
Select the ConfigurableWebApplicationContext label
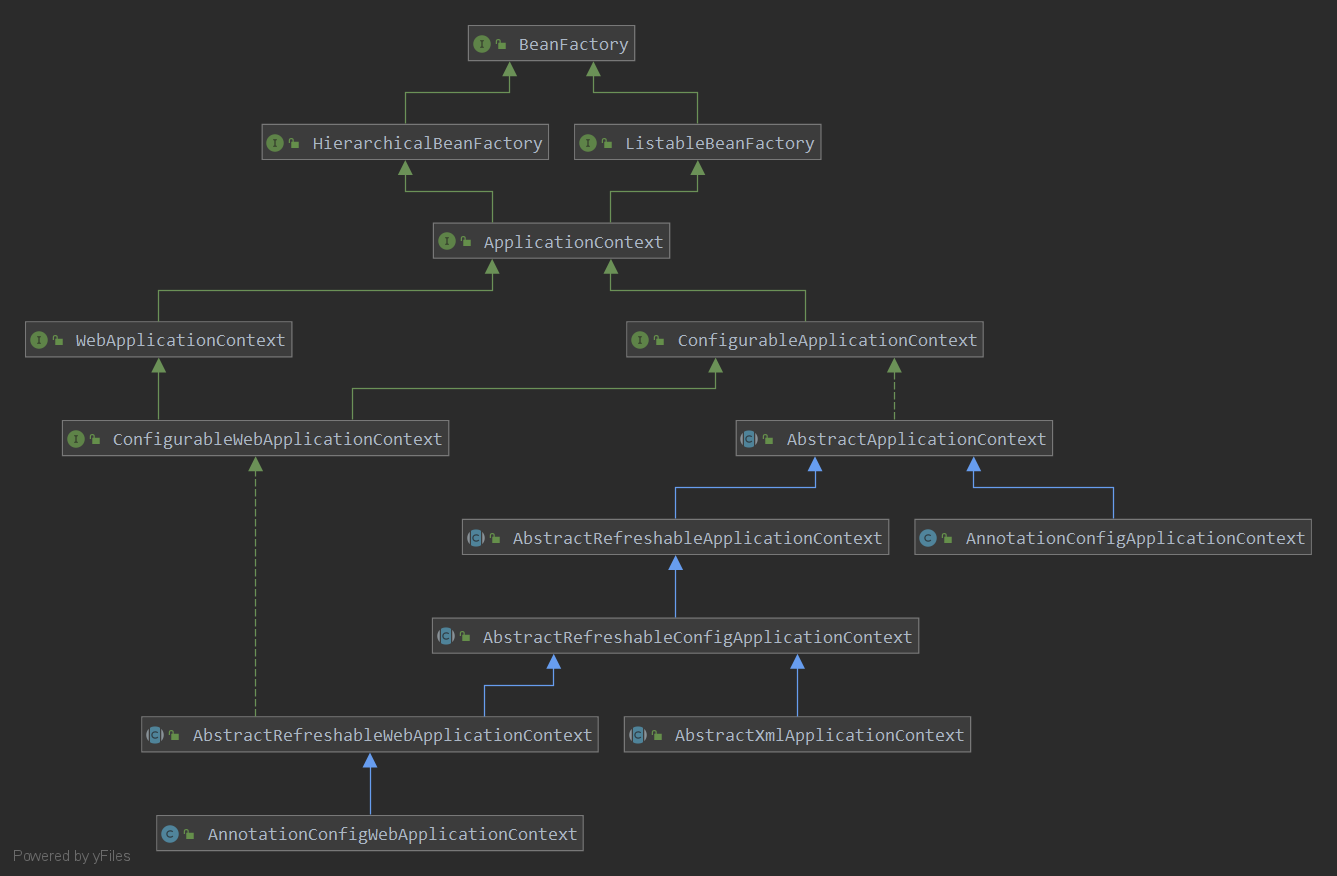coord(277,440)
